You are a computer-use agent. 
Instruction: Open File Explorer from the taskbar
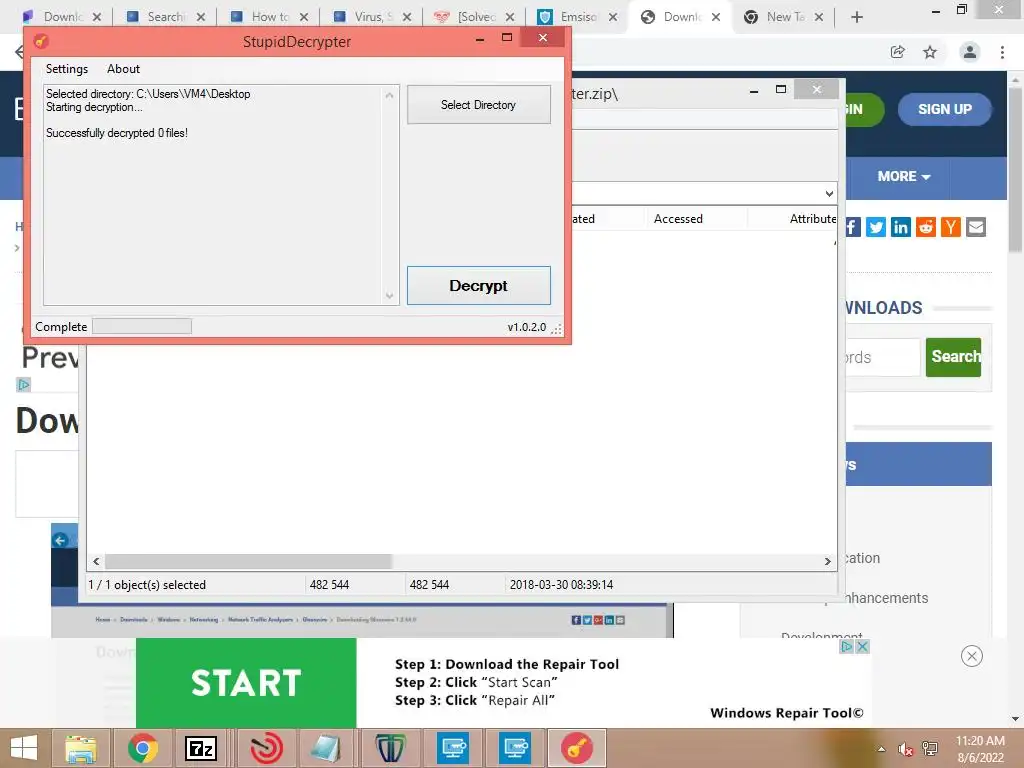coord(81,748)
